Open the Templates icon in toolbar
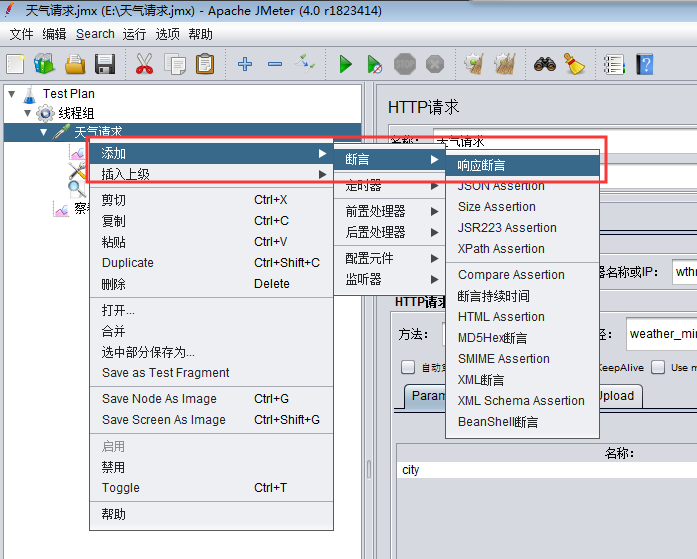 click(x=44, y=64)
